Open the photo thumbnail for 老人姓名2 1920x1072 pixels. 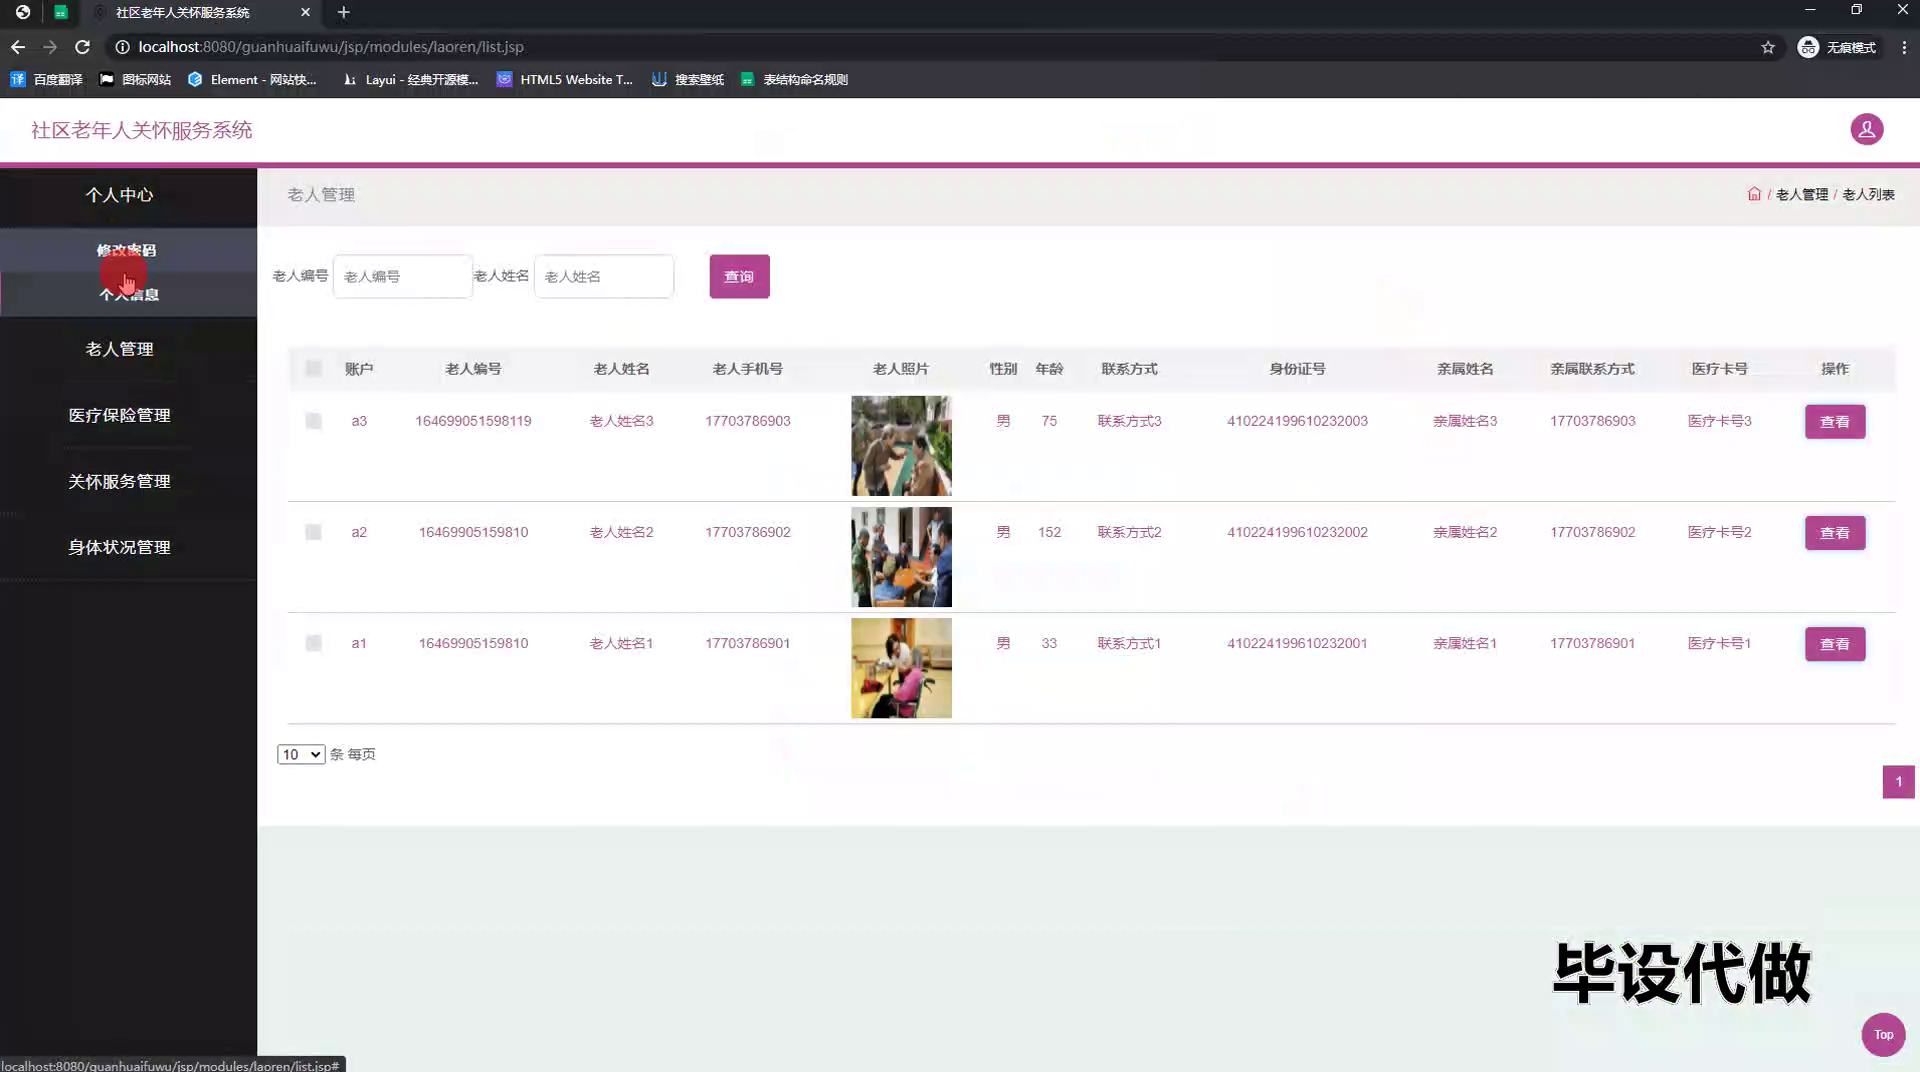click(x=901, y=557)
